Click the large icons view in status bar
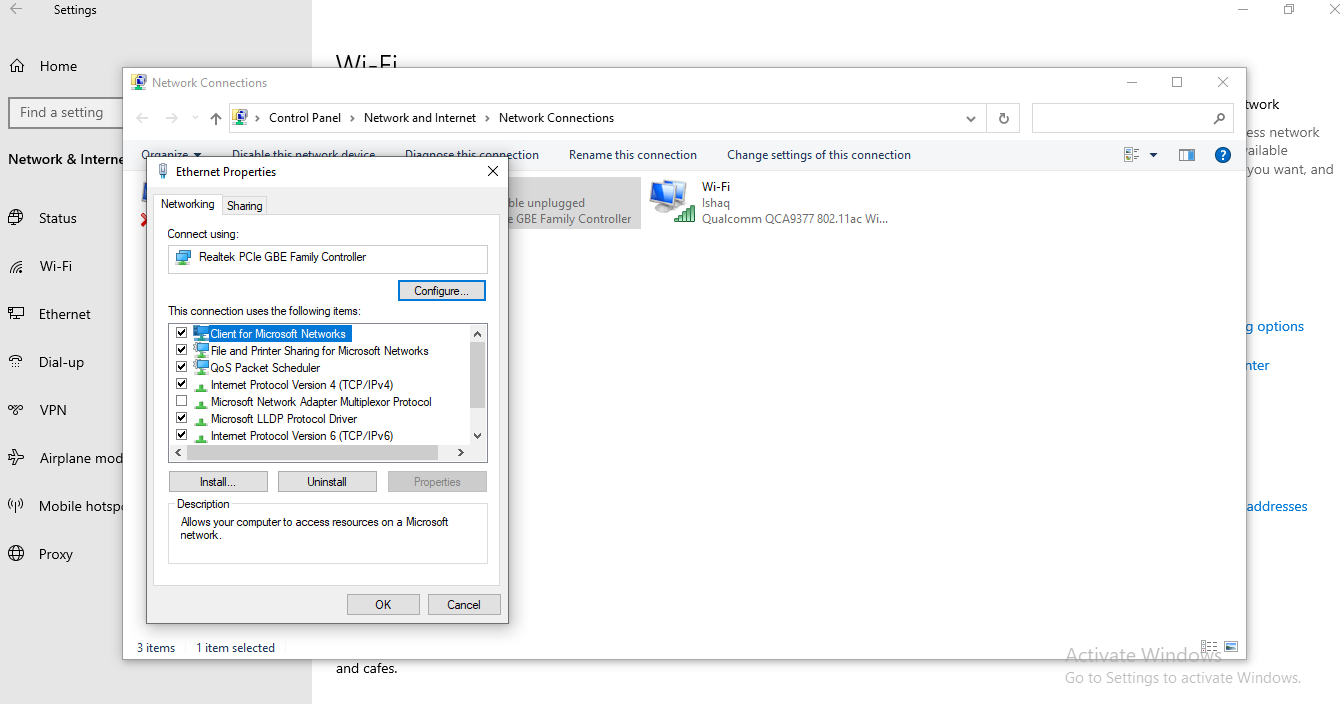 coord(1231,647)
